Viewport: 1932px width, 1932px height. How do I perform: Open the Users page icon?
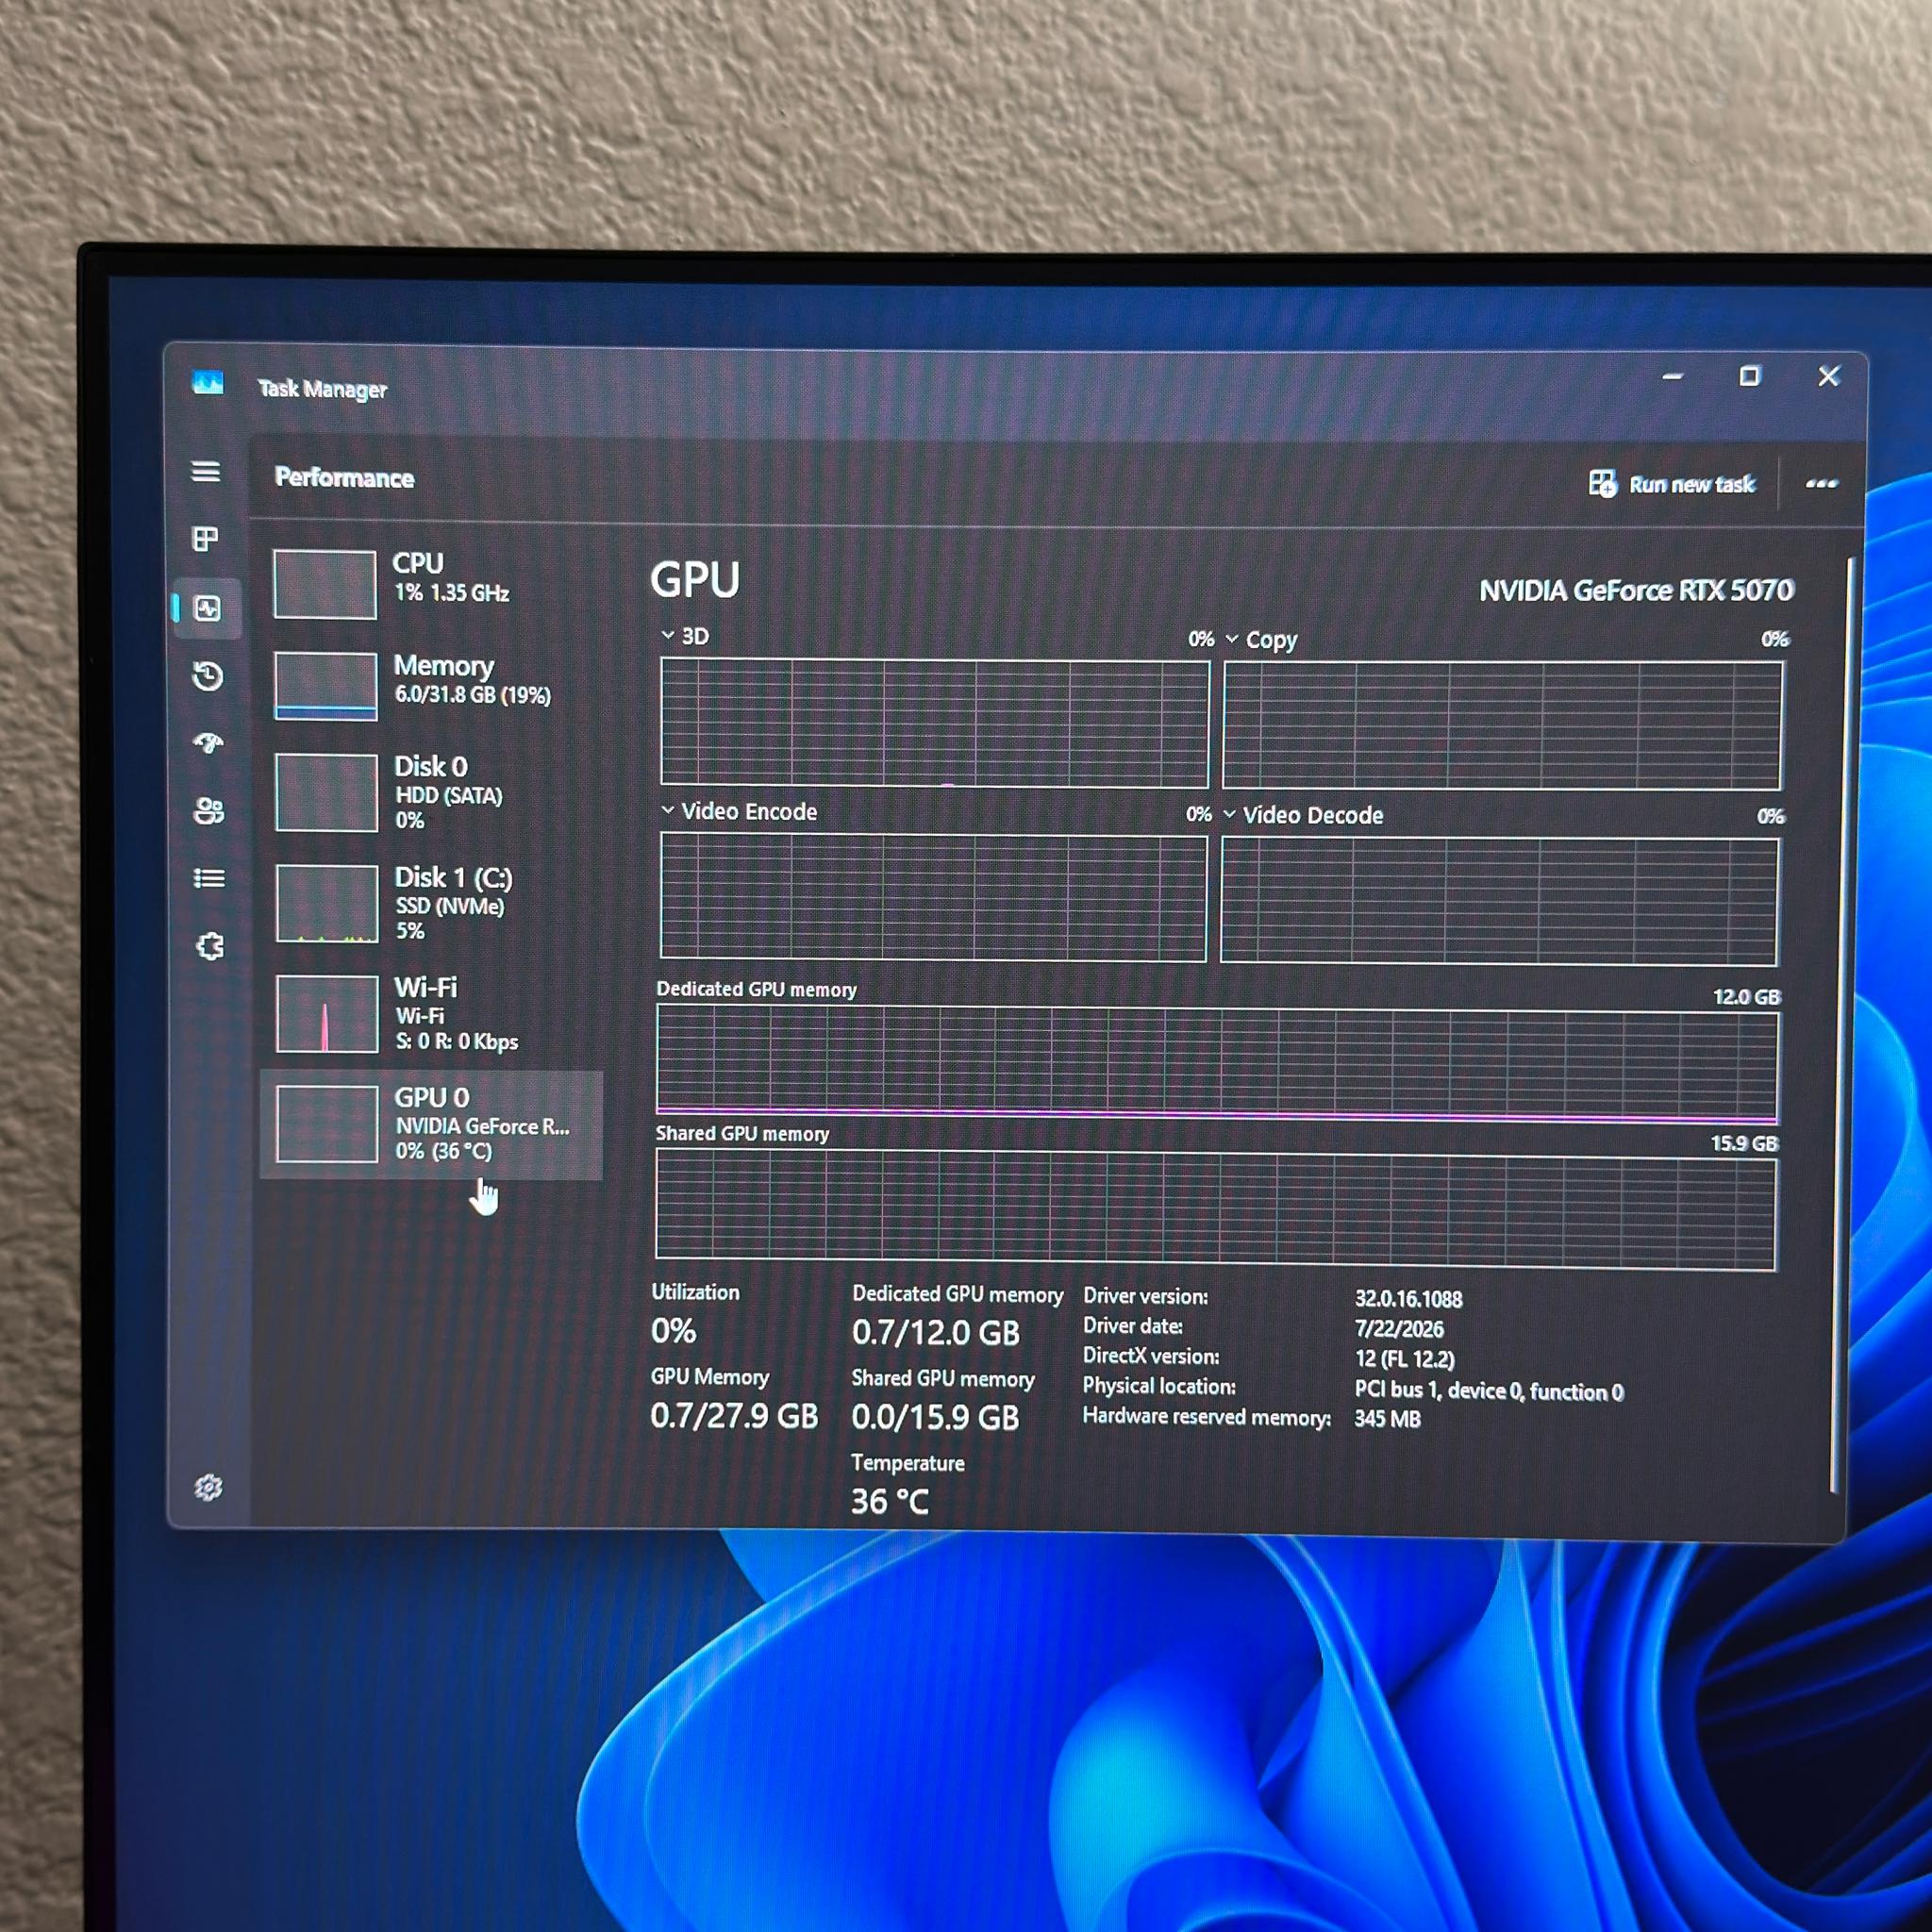pyautogui.click(x=209, y=810)
